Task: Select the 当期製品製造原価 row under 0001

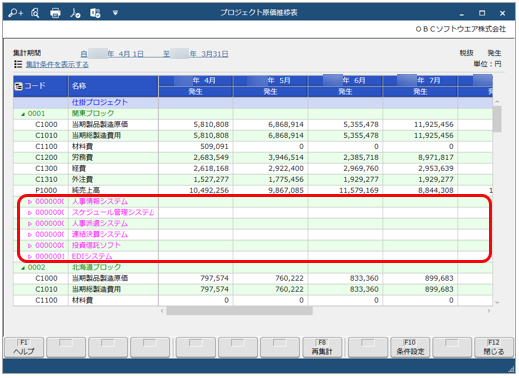Action: click(x=253, y=125)
